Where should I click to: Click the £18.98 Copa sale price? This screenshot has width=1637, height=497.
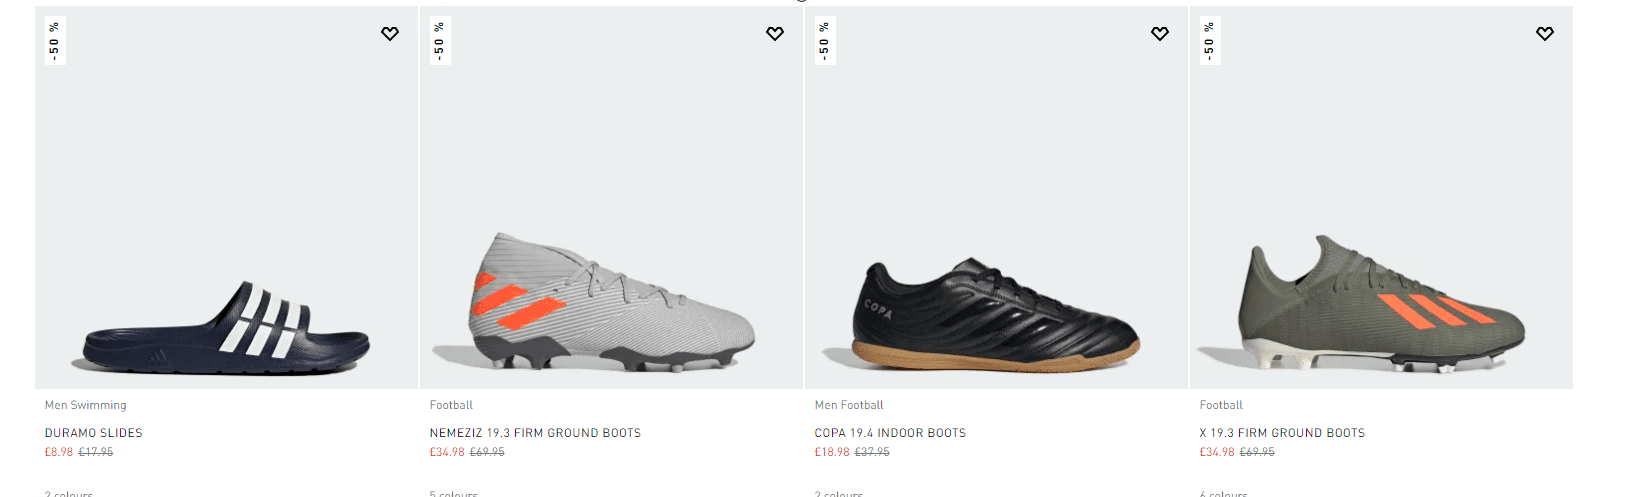pos(832,452)
